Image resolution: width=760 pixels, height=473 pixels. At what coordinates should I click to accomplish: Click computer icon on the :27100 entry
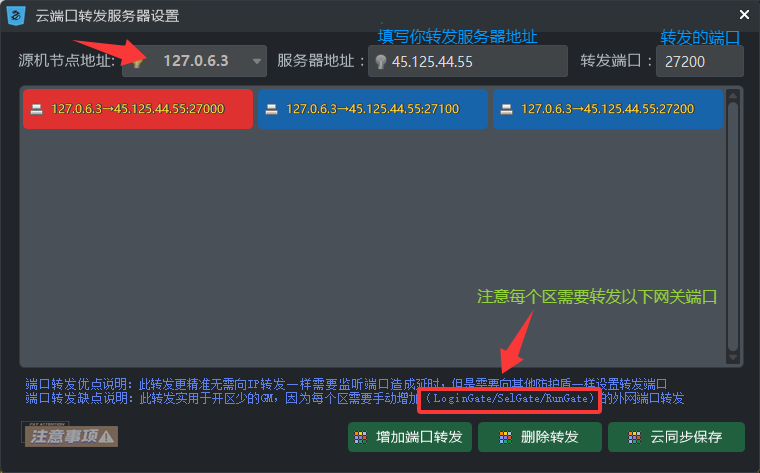pos(271,110)
